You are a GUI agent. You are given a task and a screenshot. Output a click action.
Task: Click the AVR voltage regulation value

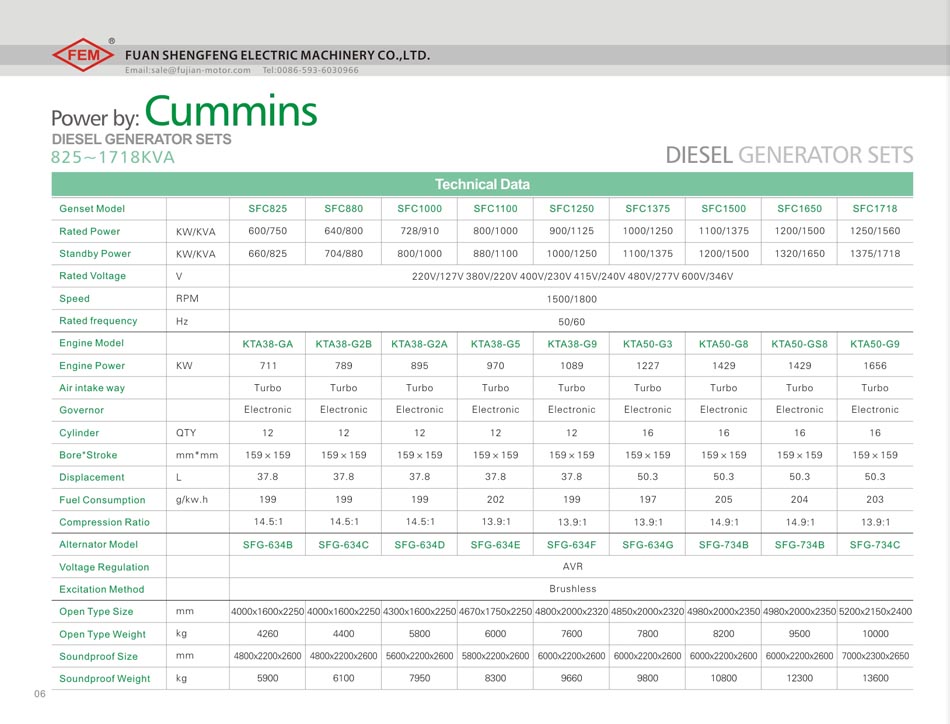[x=573, y=566]
